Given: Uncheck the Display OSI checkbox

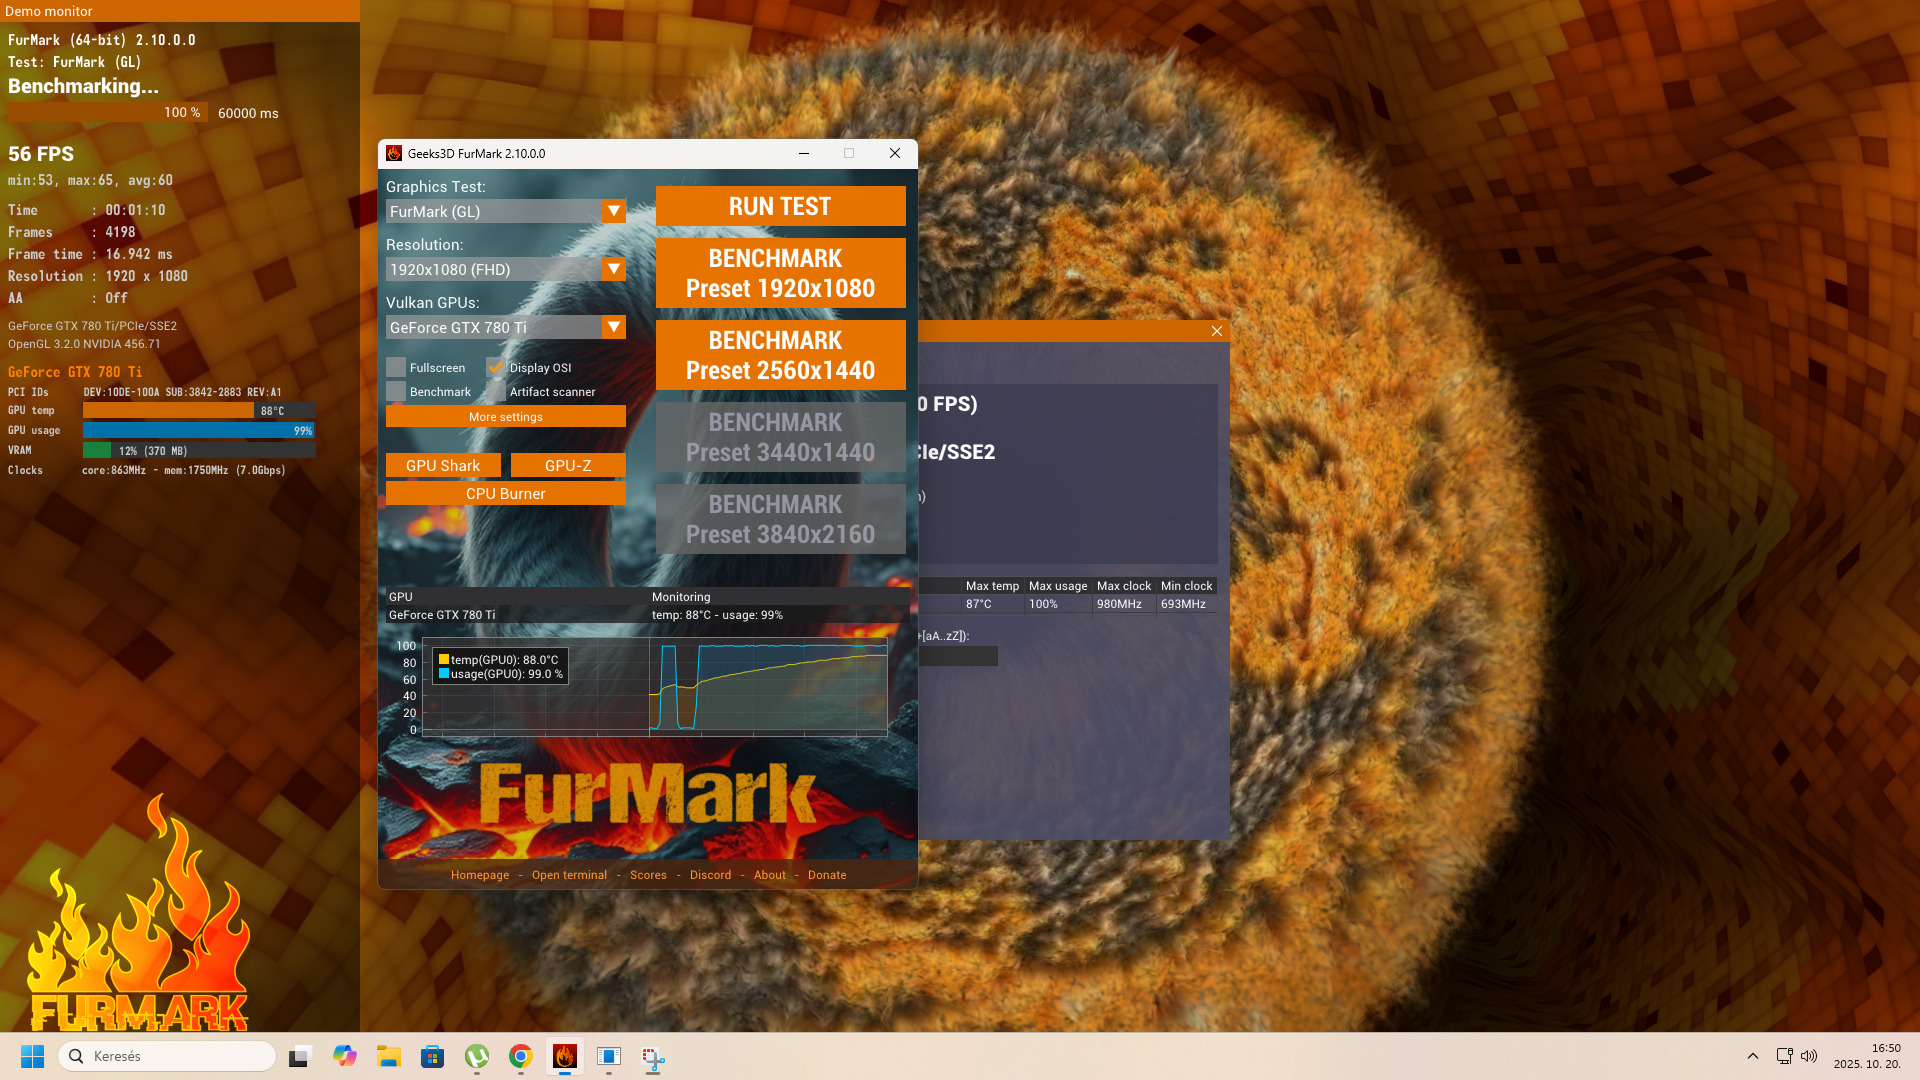Looking at the screenshot, I should tap(496, 368).
